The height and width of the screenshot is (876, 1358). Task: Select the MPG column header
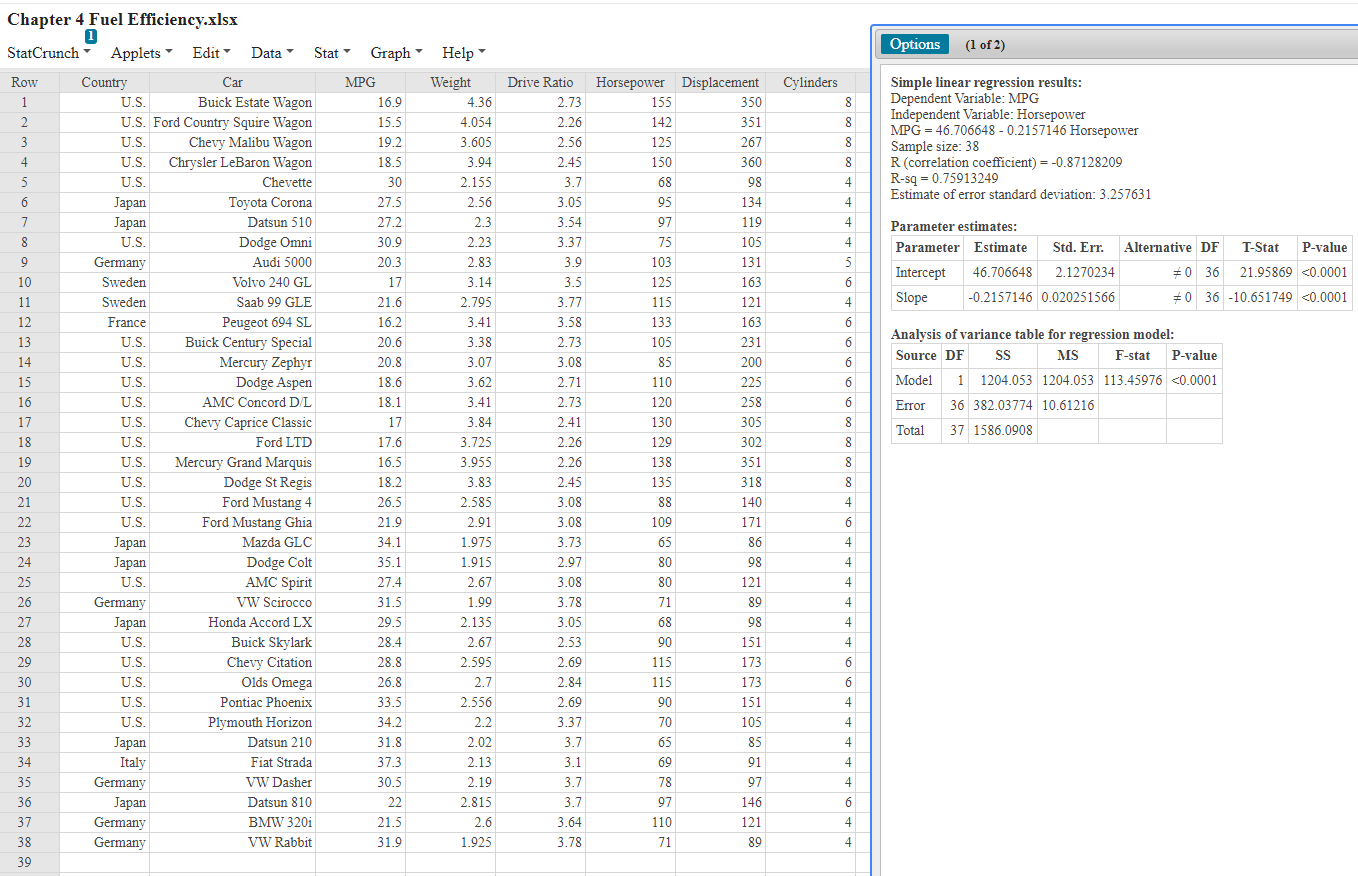[x=360, y=82]
